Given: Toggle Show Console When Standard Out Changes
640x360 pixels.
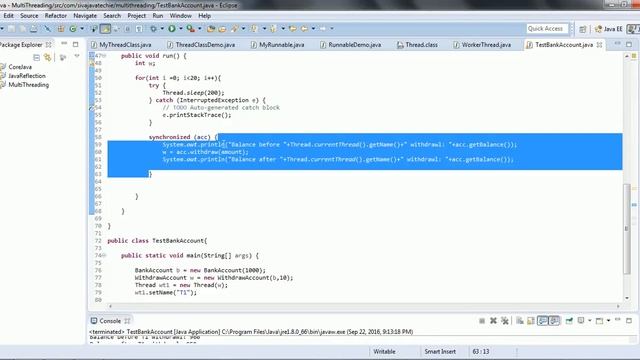Looking at the screenshot, I should tap(542, 321).
